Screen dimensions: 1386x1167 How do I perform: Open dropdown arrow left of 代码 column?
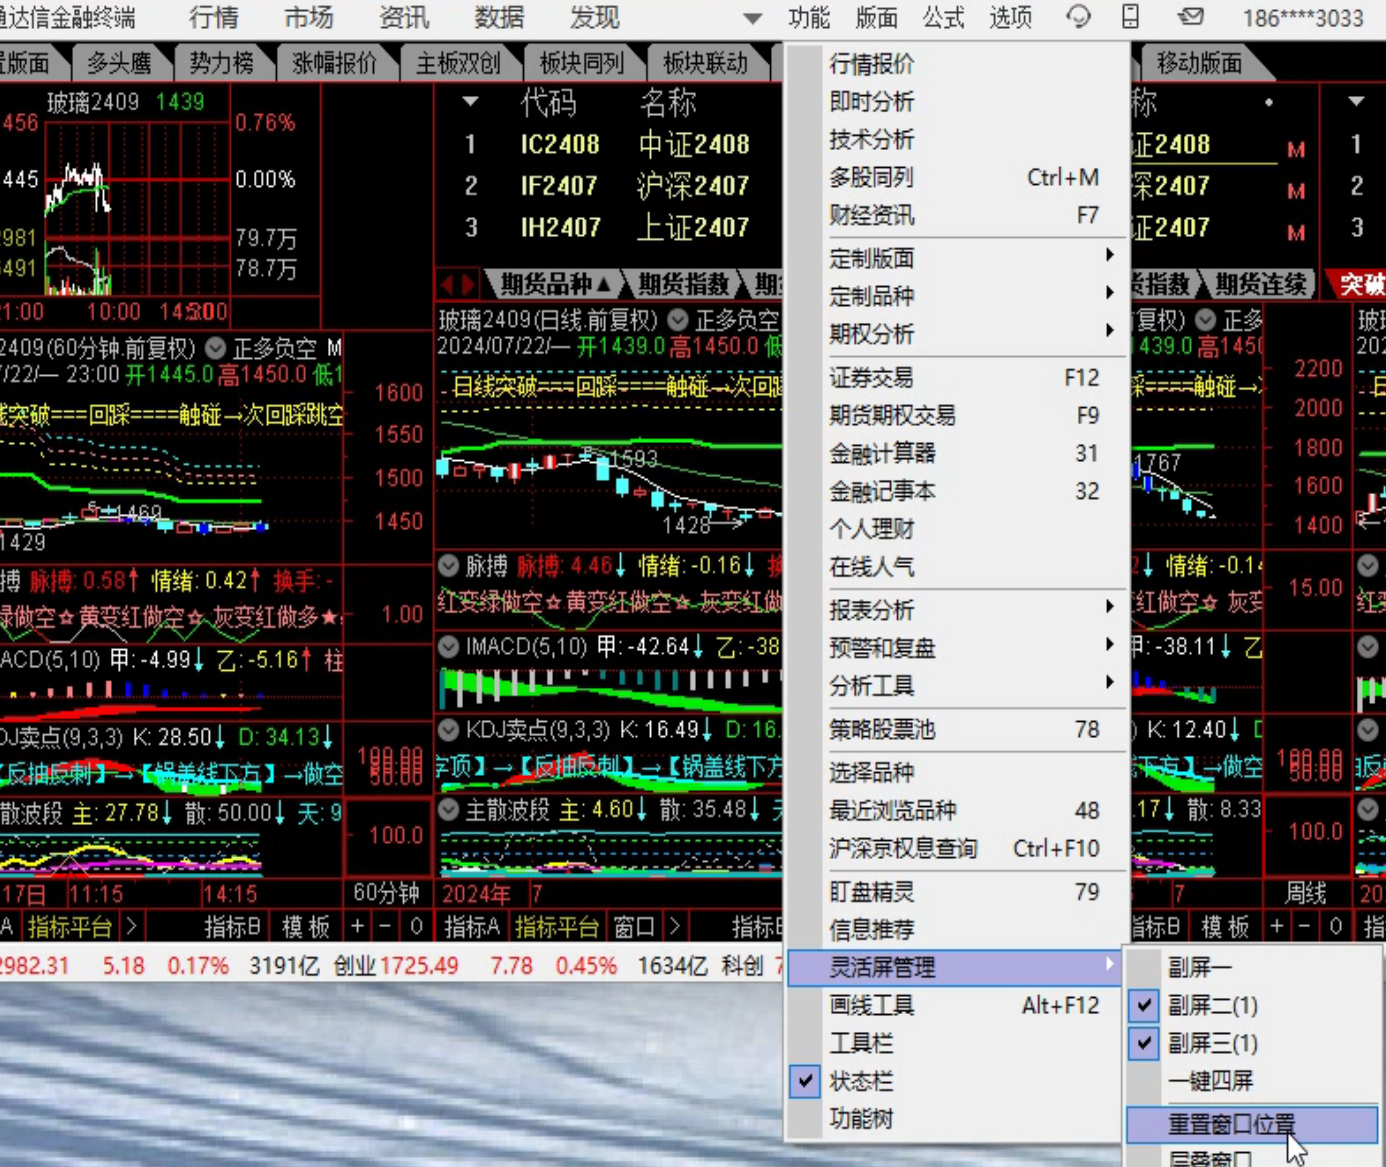470,101
